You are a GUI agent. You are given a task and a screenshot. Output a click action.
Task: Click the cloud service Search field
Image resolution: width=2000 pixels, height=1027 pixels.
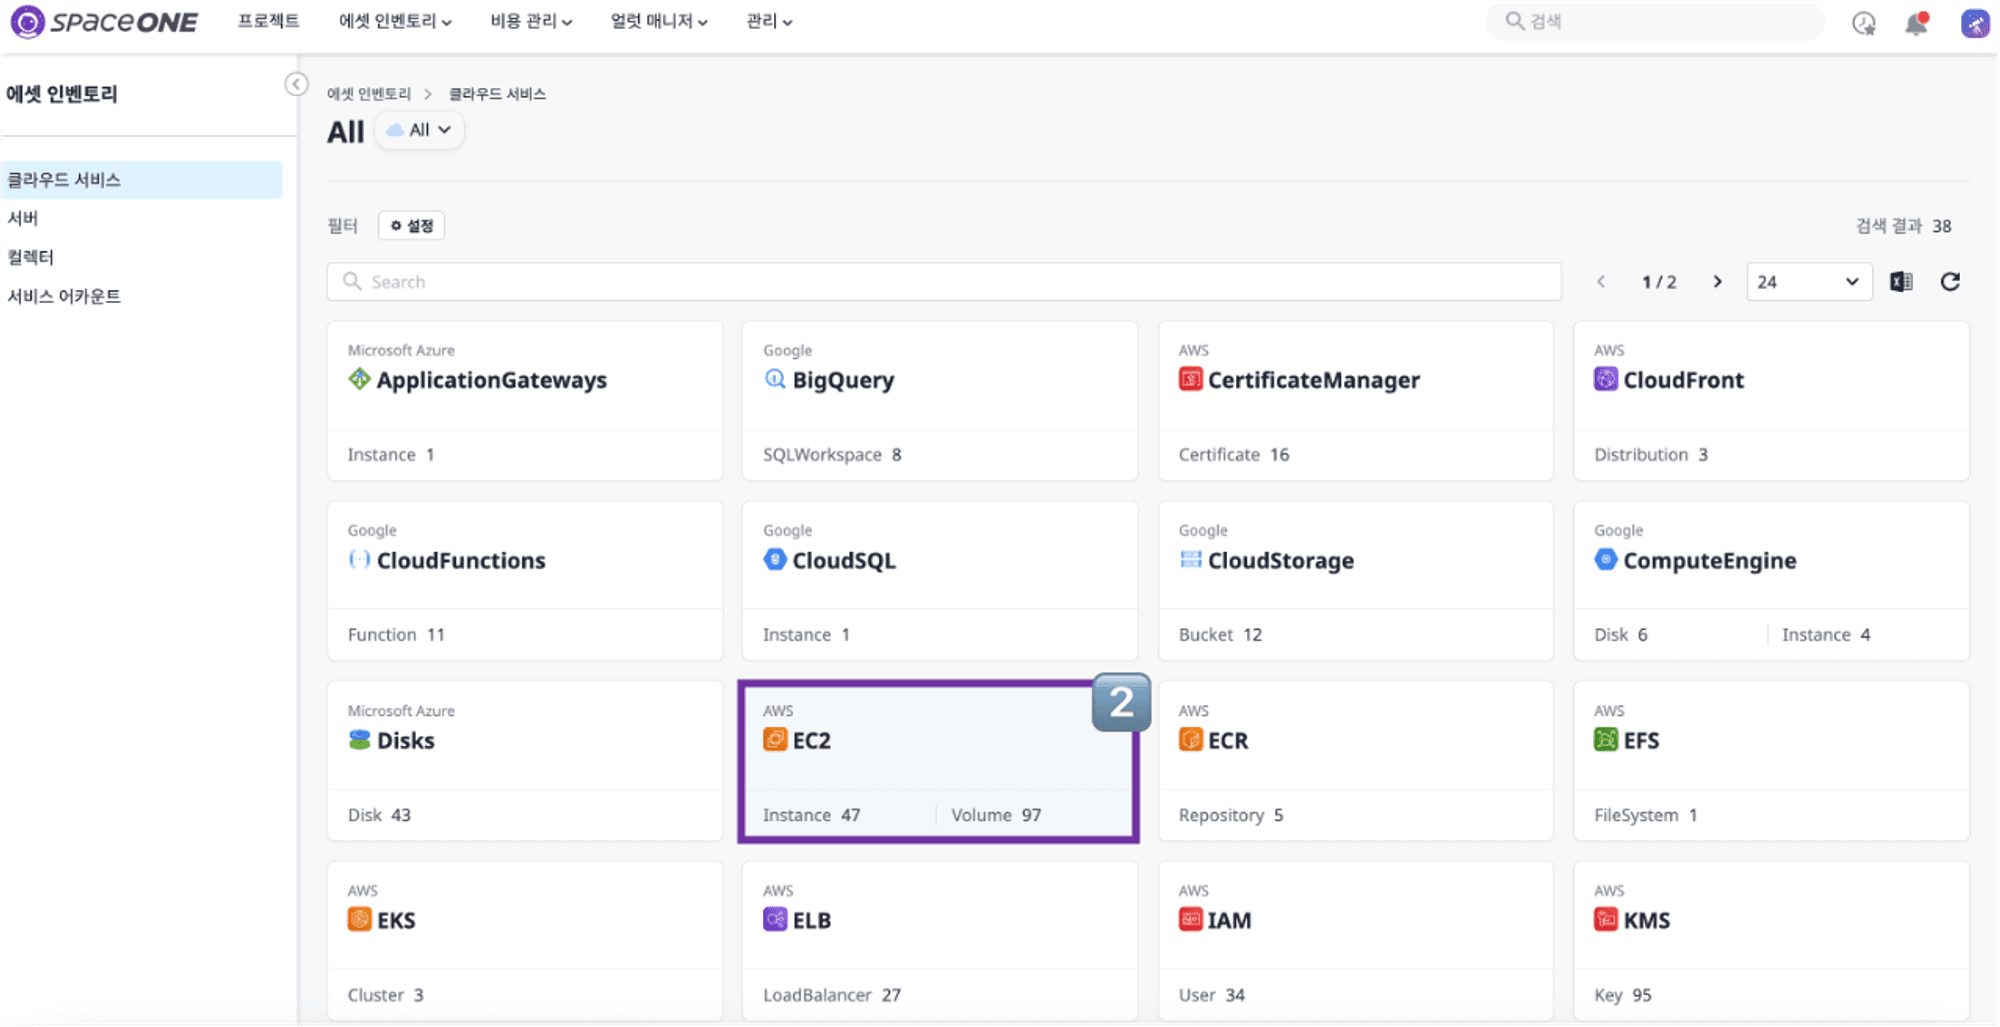coord(944,282)
